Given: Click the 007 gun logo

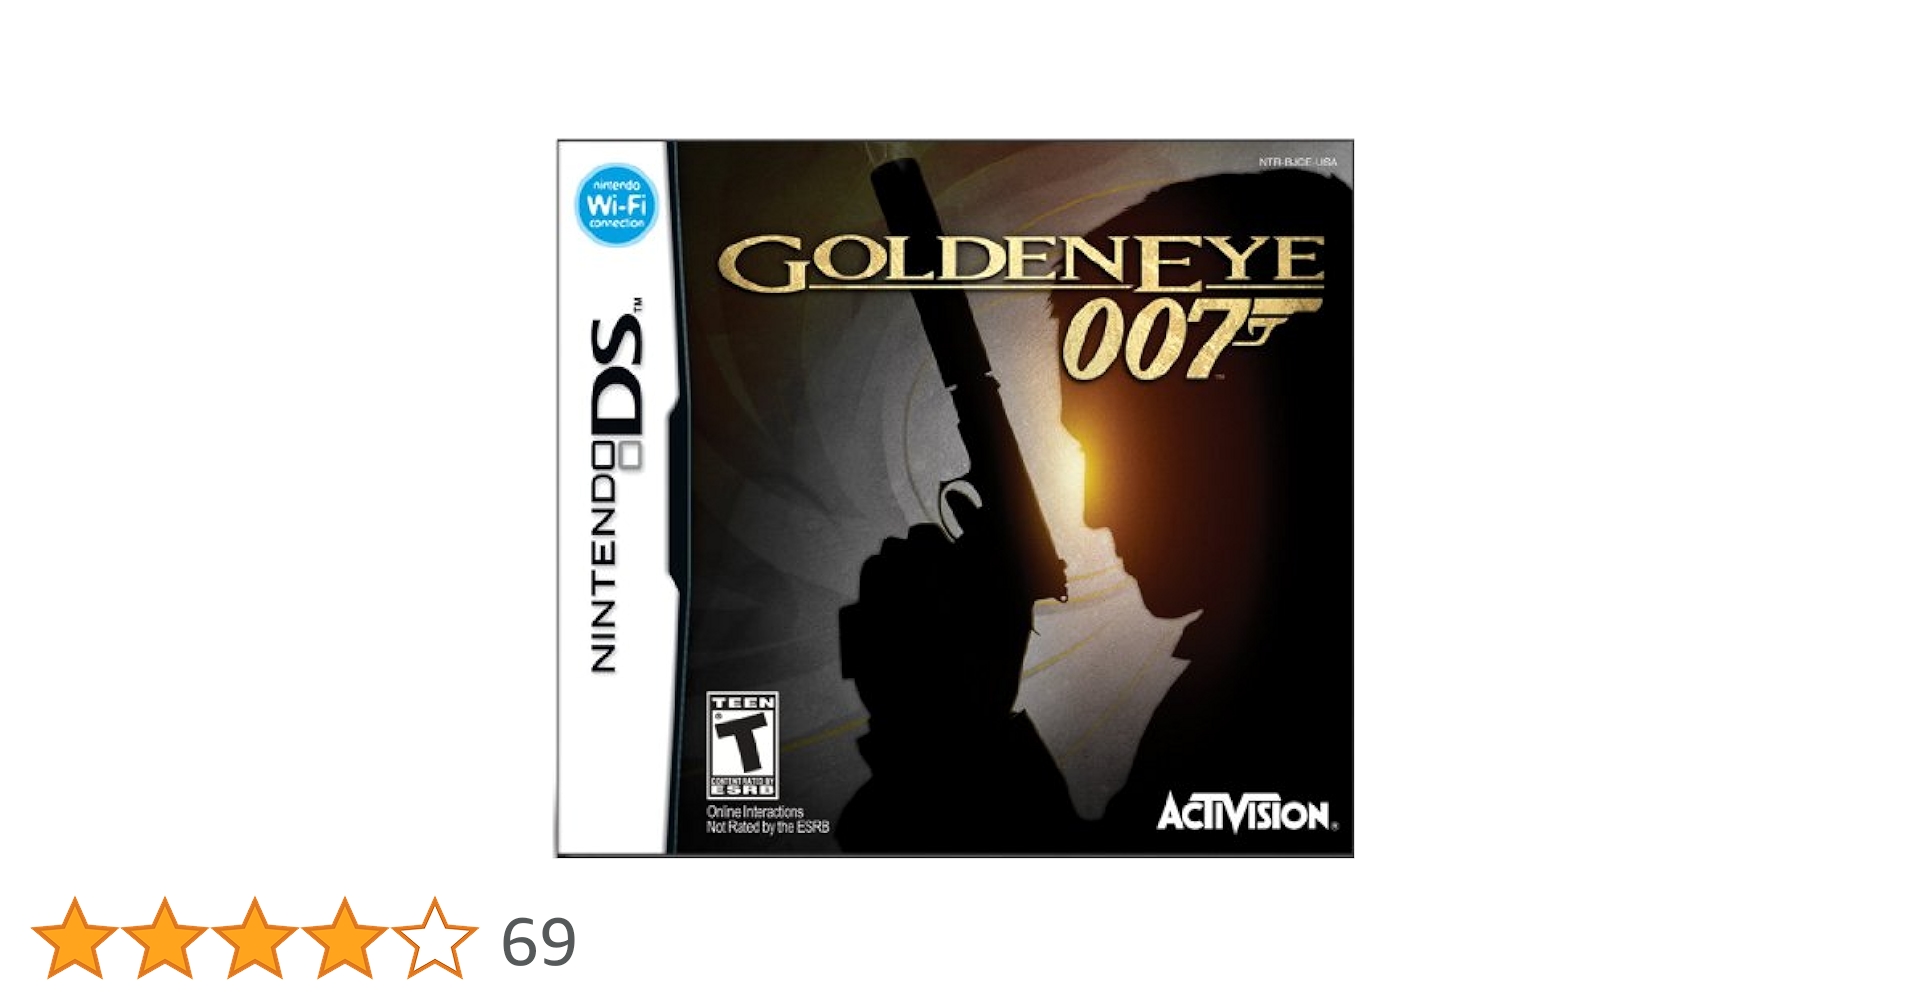Looking at the screenshot, I should pyautogui.click(x=1188, y=340).
